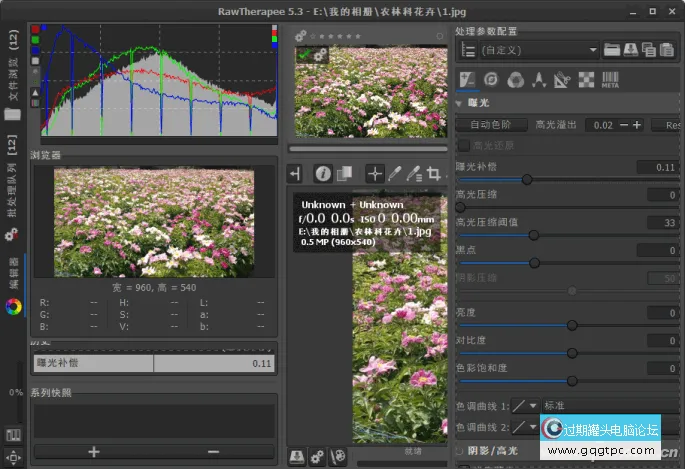Open the 批处理队列 batch queue tab
The image size is (685, 469).
point(12,185)
